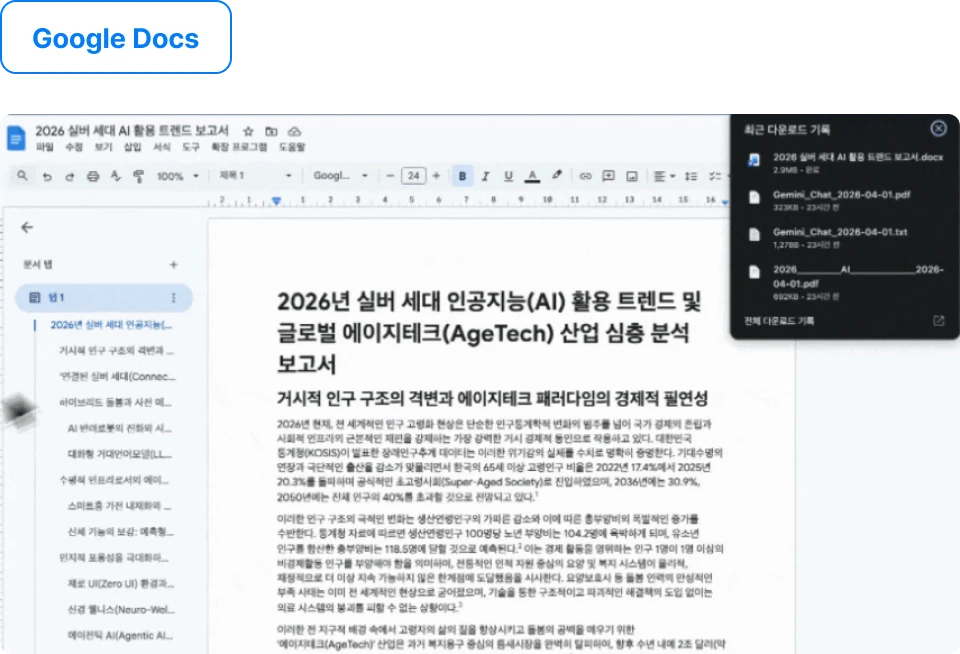This screenshot has width=960, height=654.
Task: Add a comment using the toolbar icon
Action: 609,176
